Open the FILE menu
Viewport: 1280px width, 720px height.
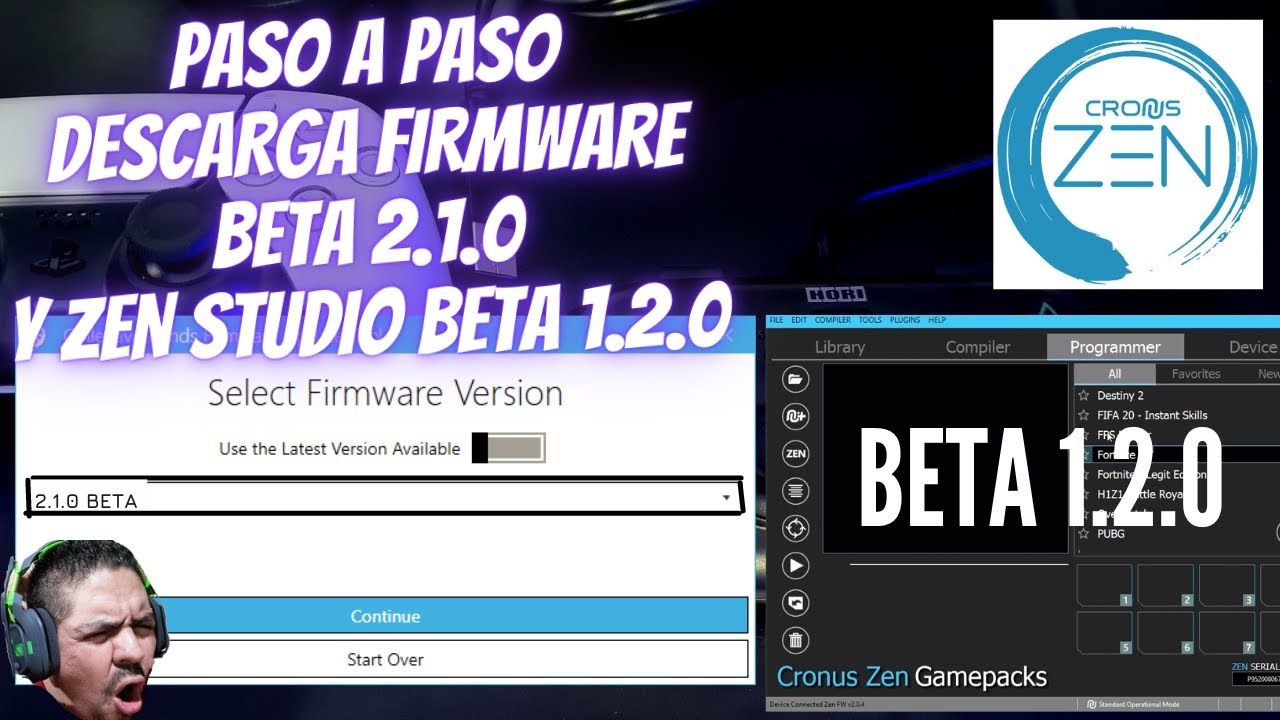click(776, 320)
